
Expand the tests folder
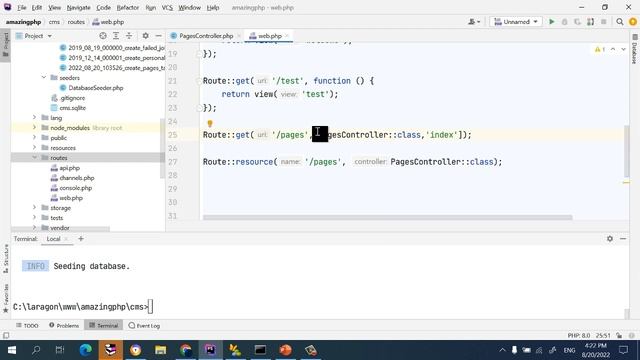(34, 218)
